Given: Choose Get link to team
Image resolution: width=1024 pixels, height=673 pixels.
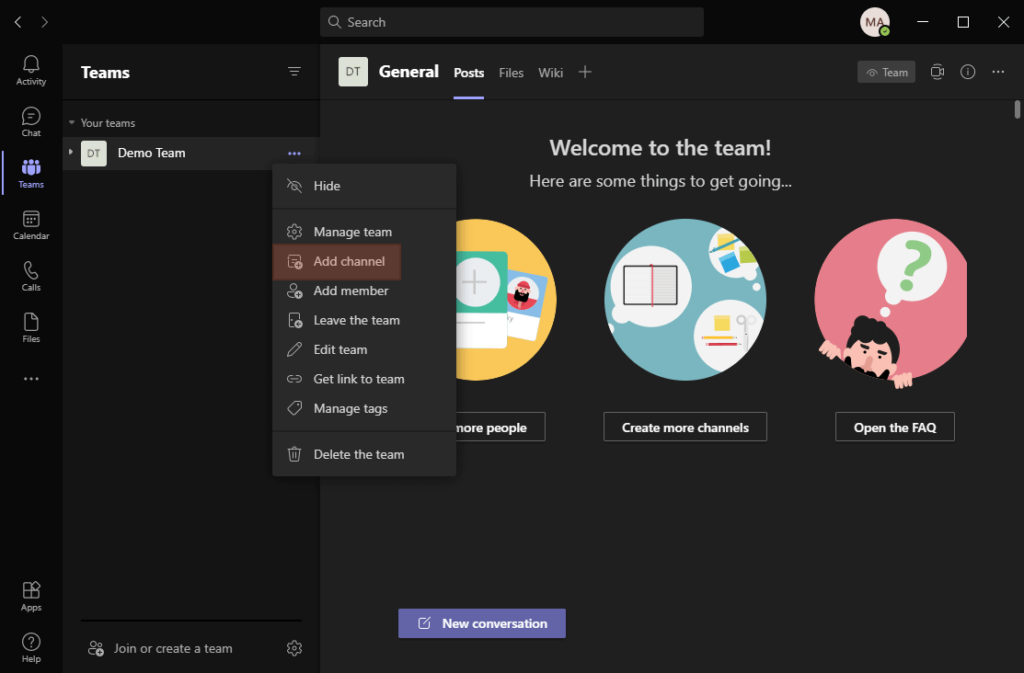Looking at the screenshot, I should 364,379.
